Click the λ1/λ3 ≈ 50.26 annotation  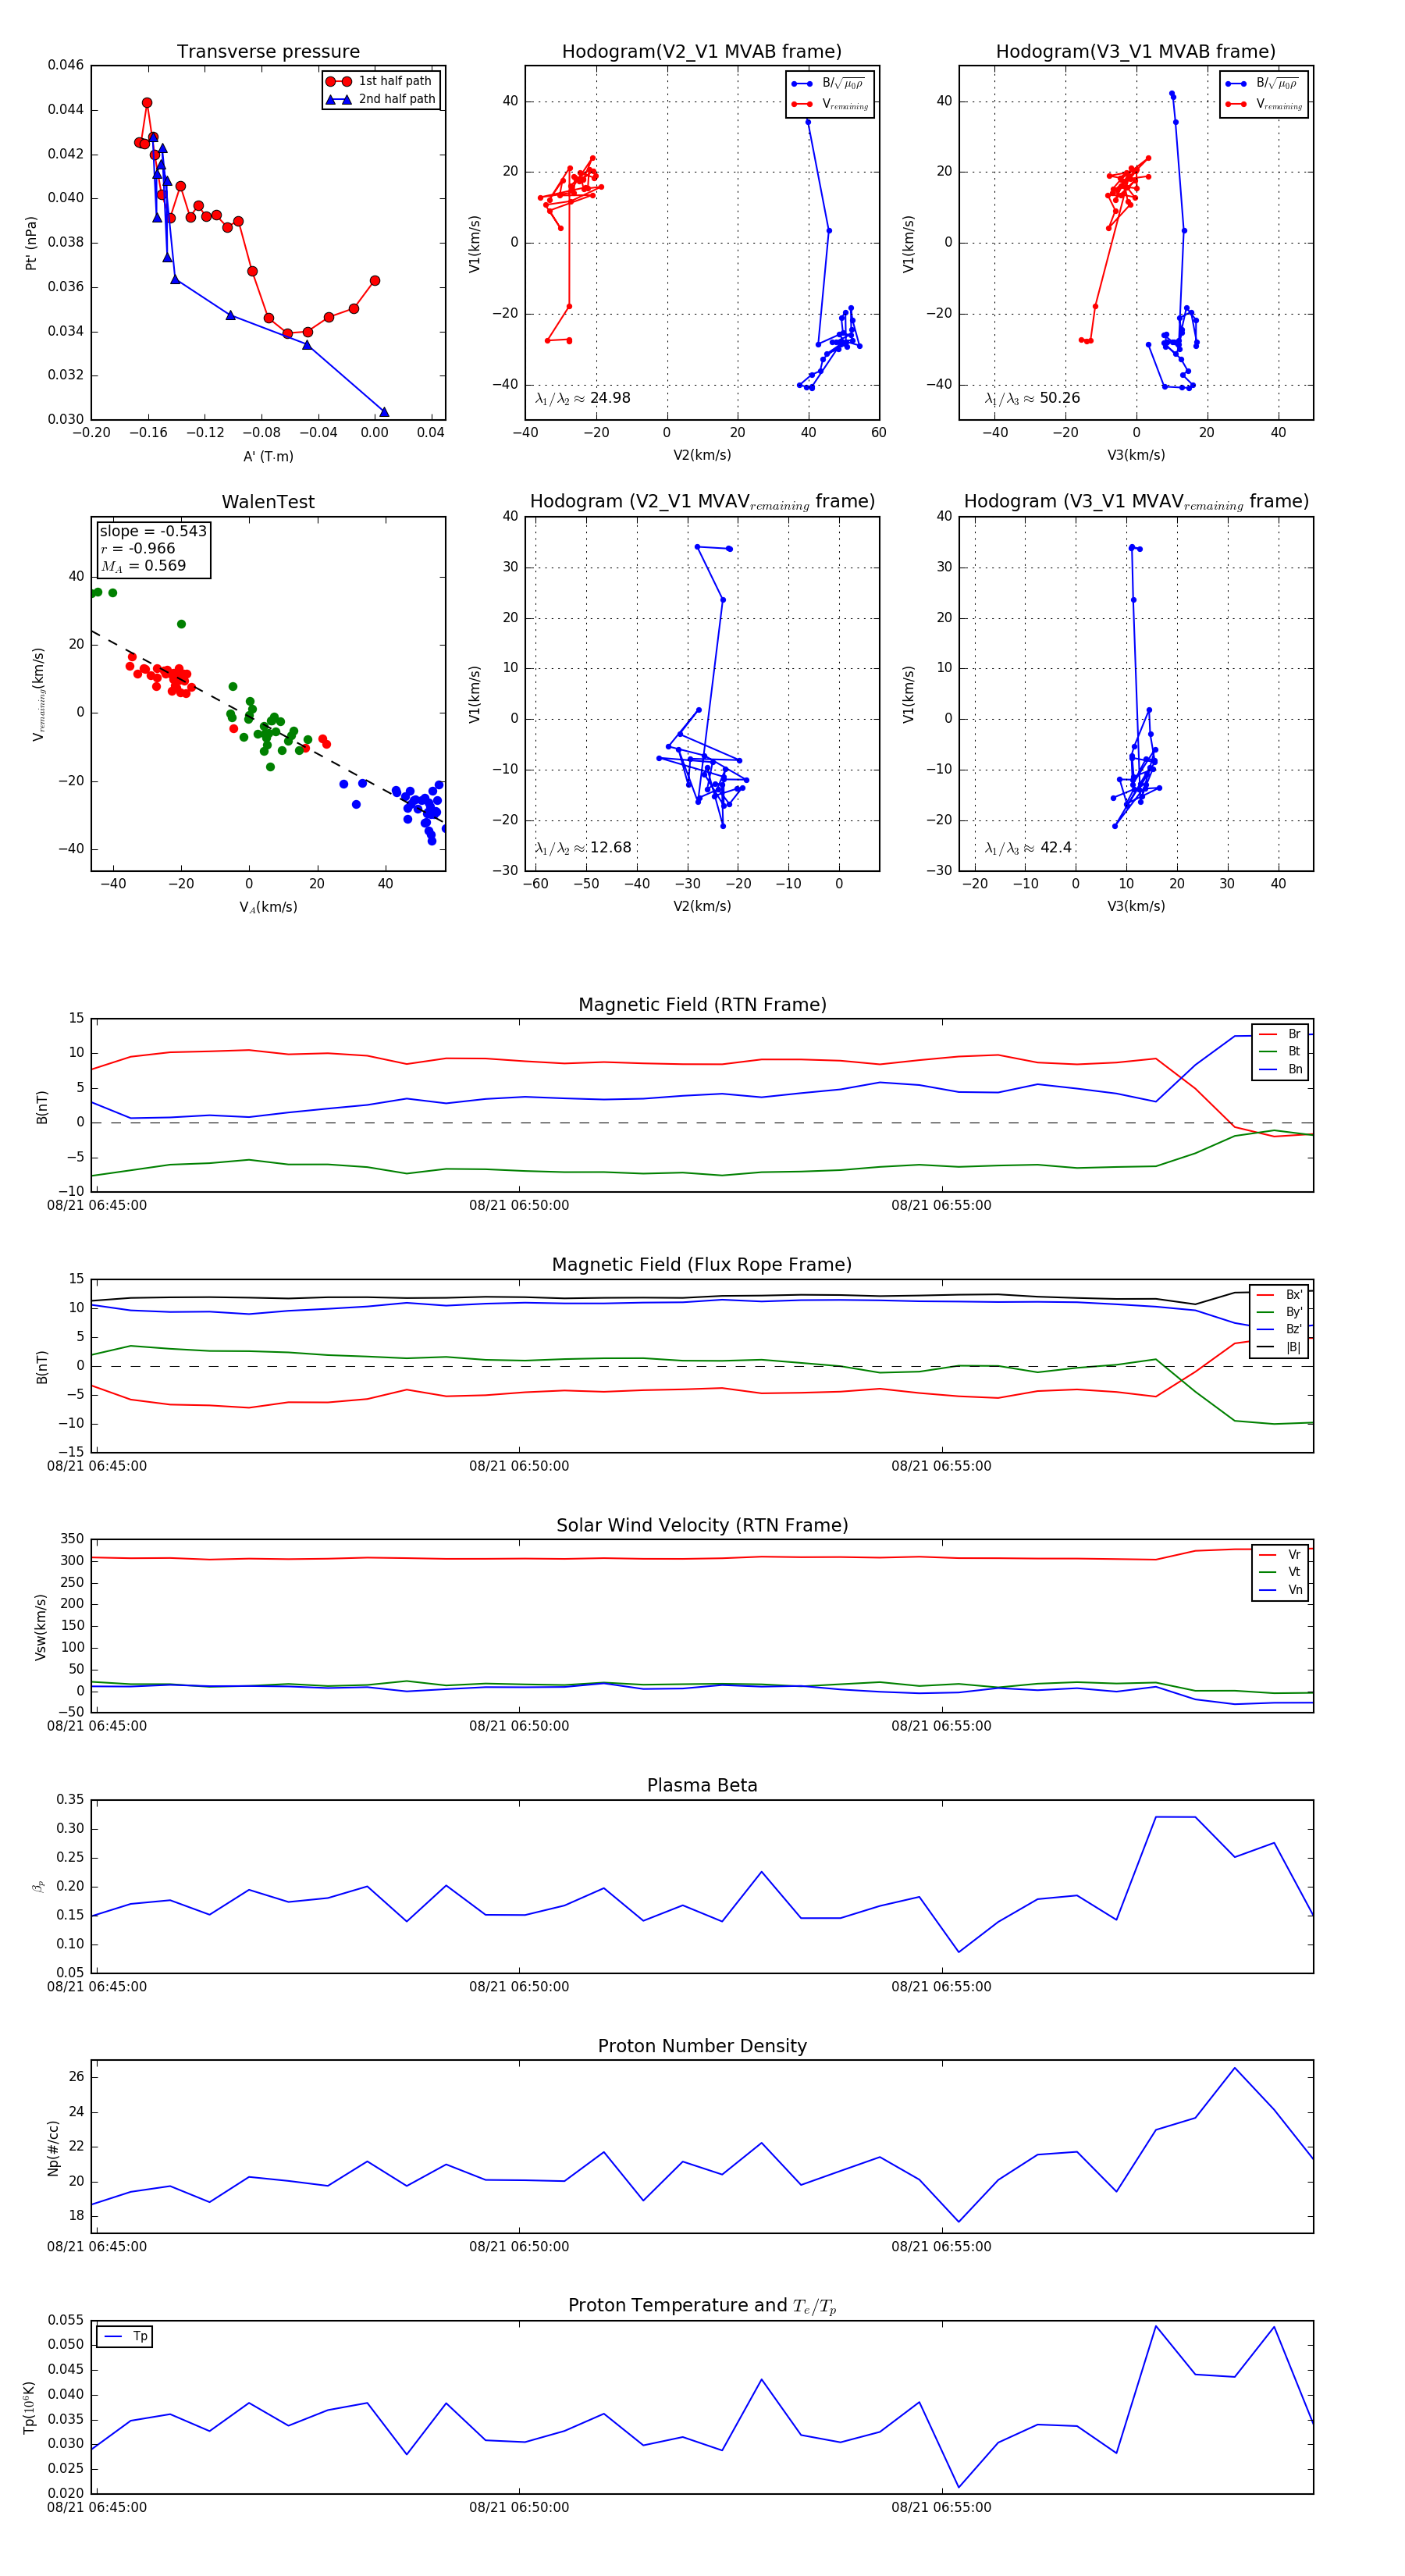(1032, 398)
